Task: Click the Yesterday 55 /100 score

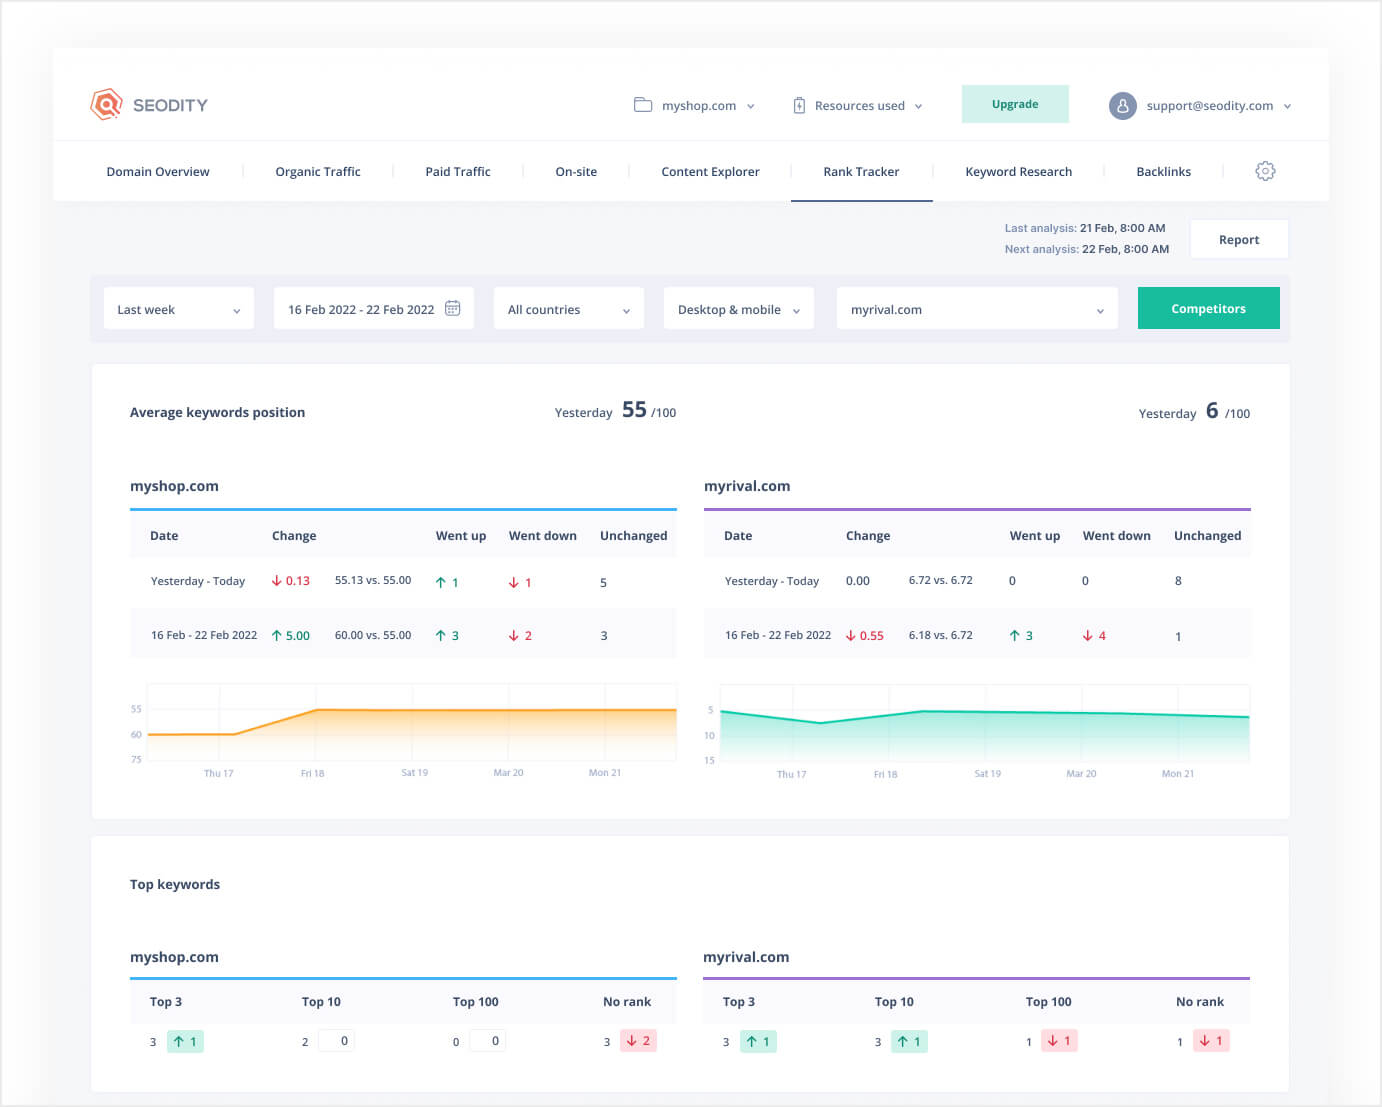Action: tap(615, 411)
